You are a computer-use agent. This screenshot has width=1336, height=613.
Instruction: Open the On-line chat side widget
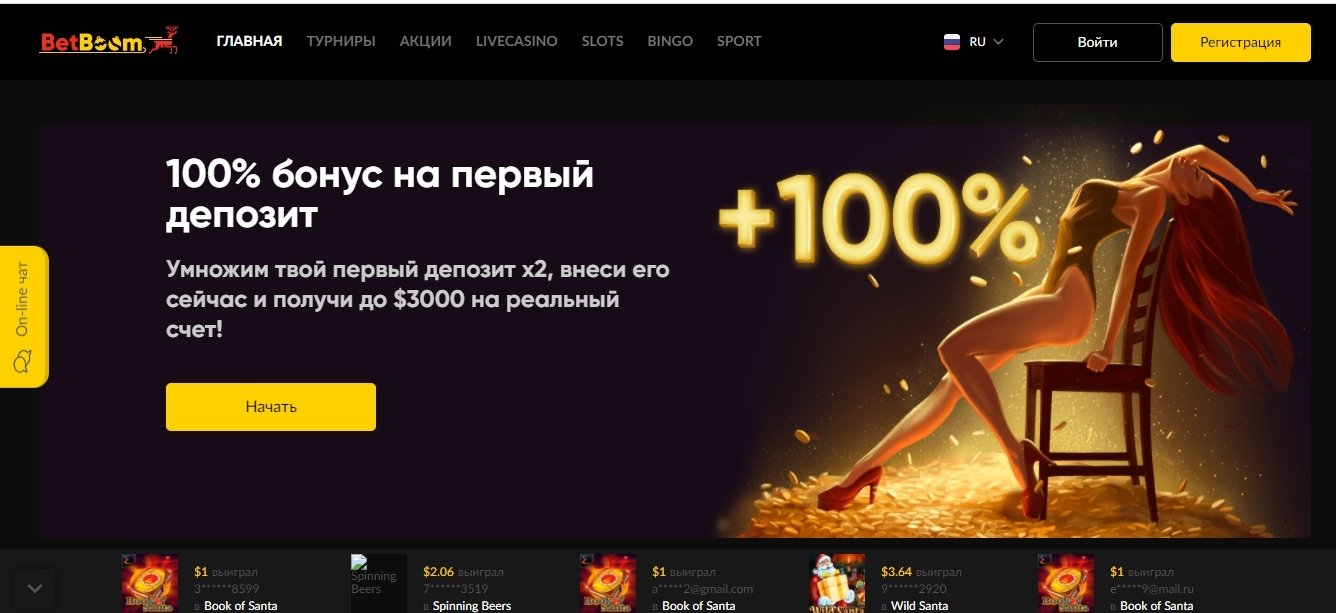(x=24, y=316)
